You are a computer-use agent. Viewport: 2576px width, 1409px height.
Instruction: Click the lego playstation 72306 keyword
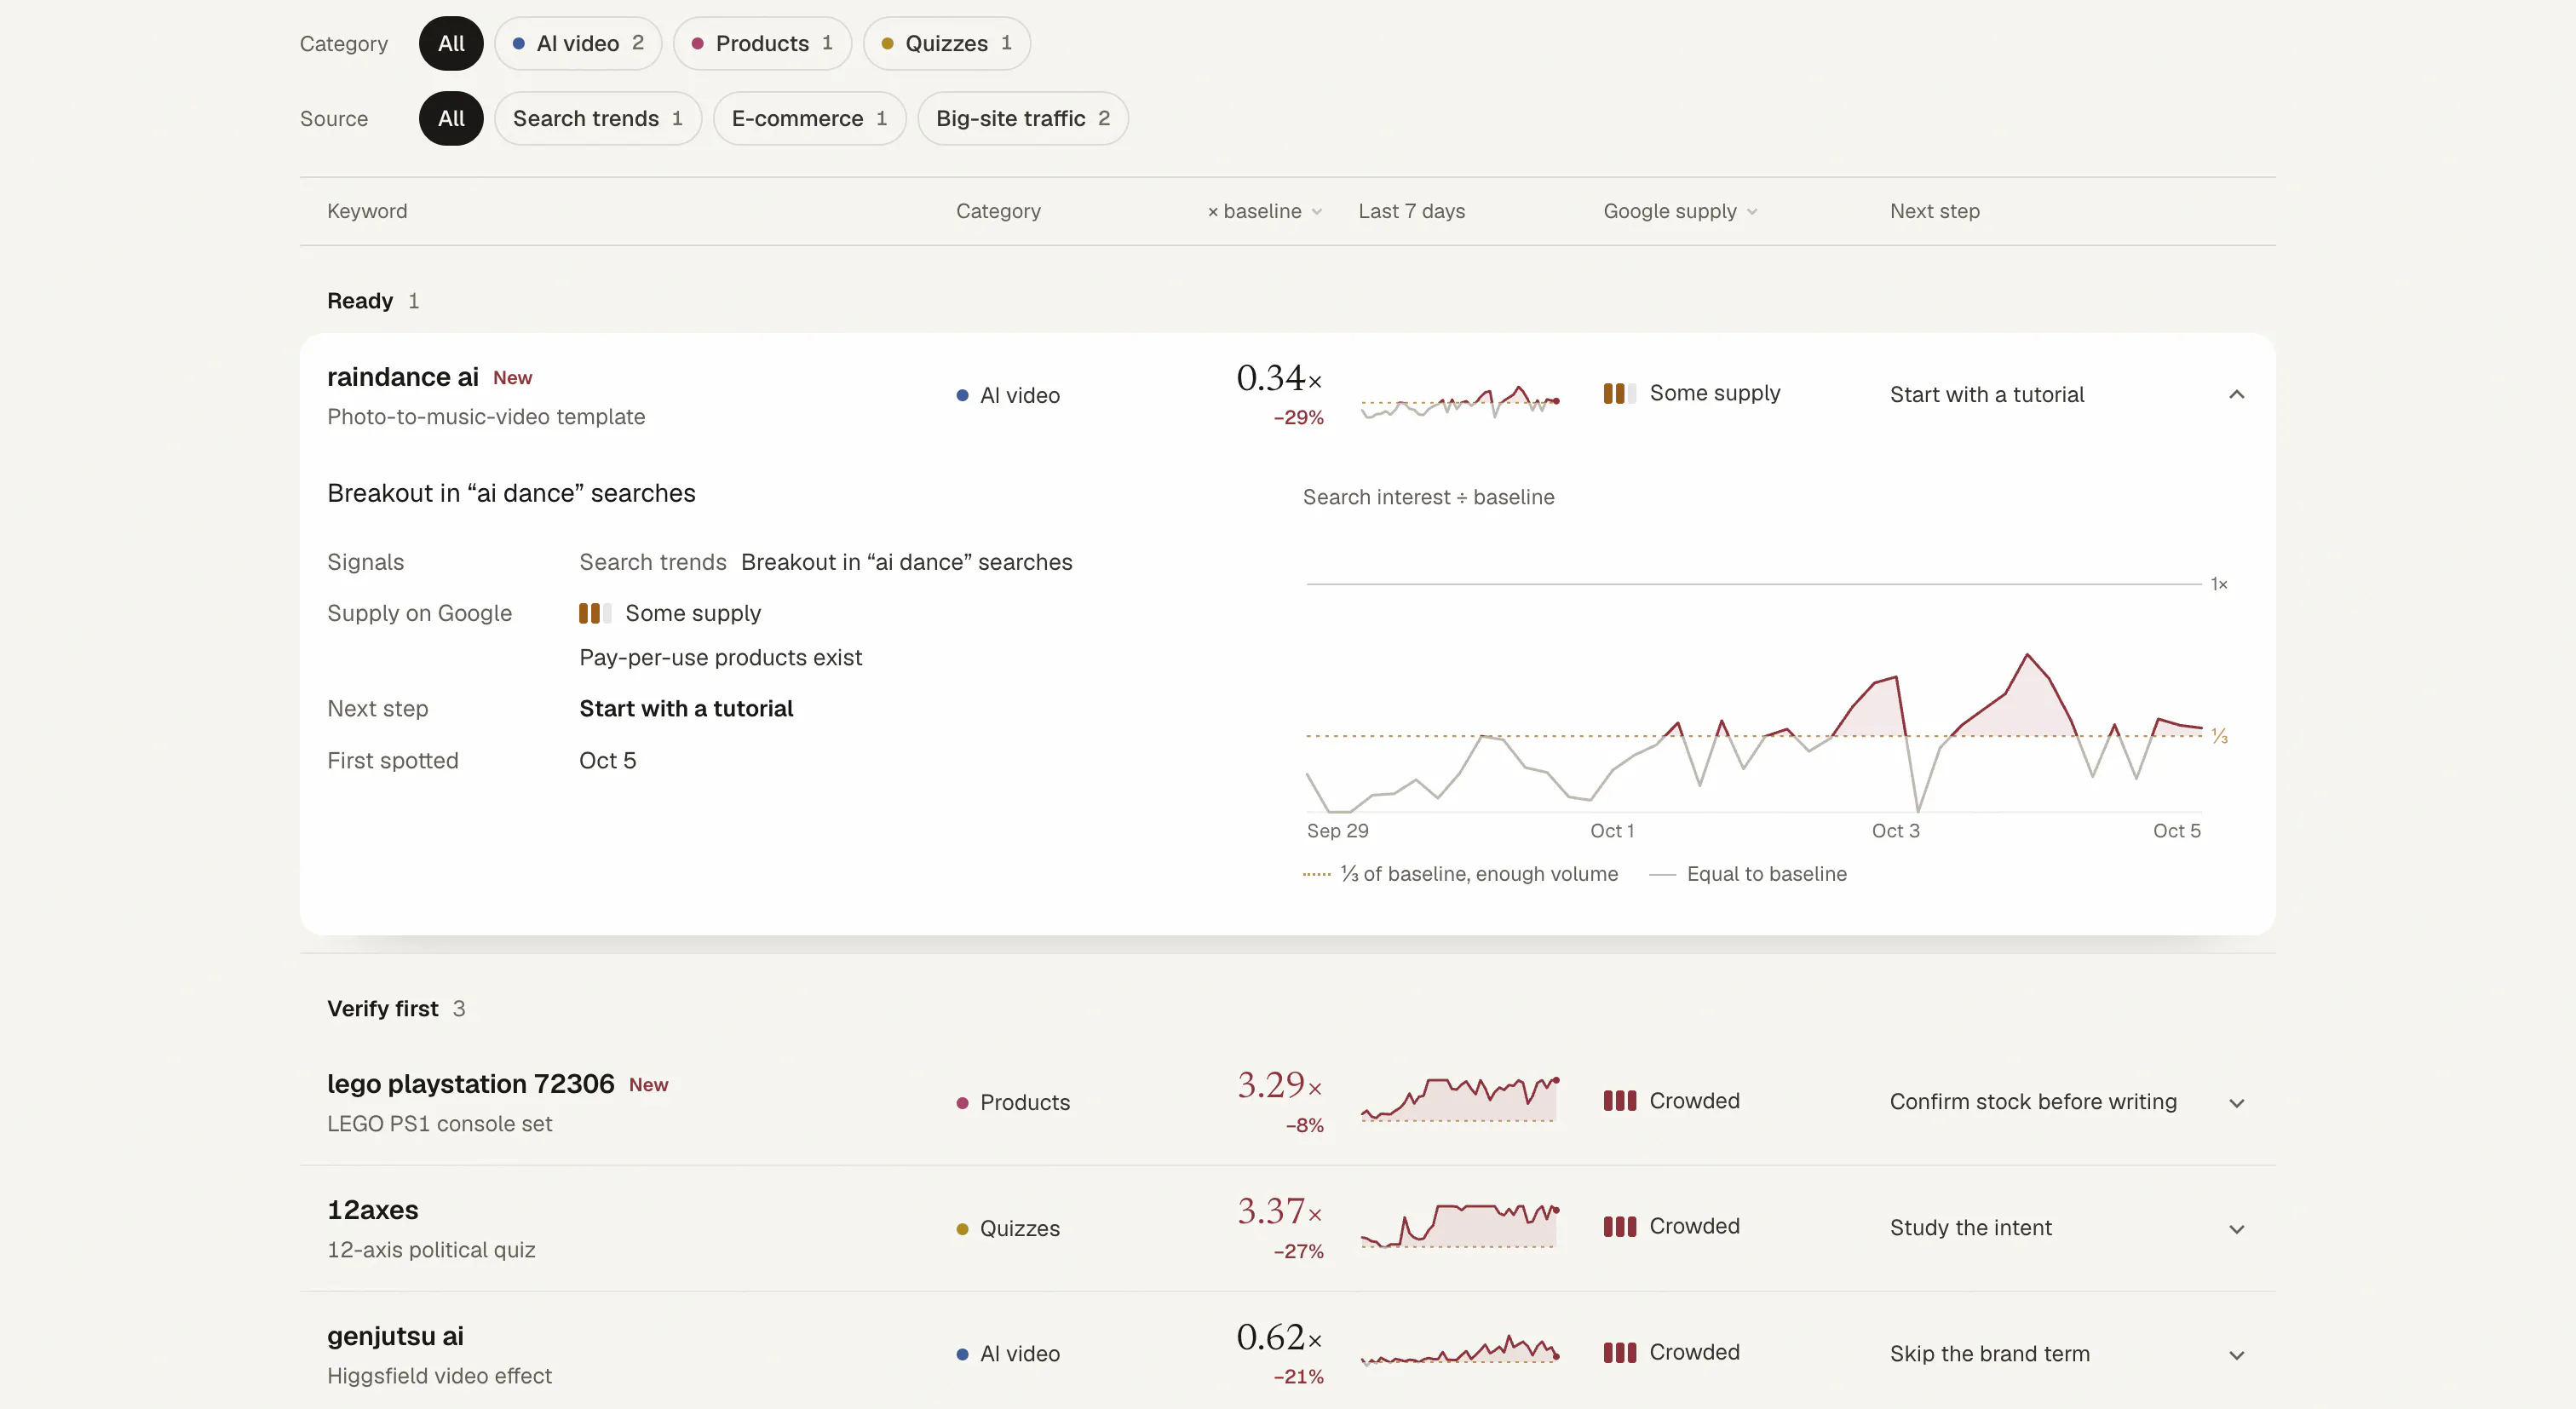point(470,1084)
